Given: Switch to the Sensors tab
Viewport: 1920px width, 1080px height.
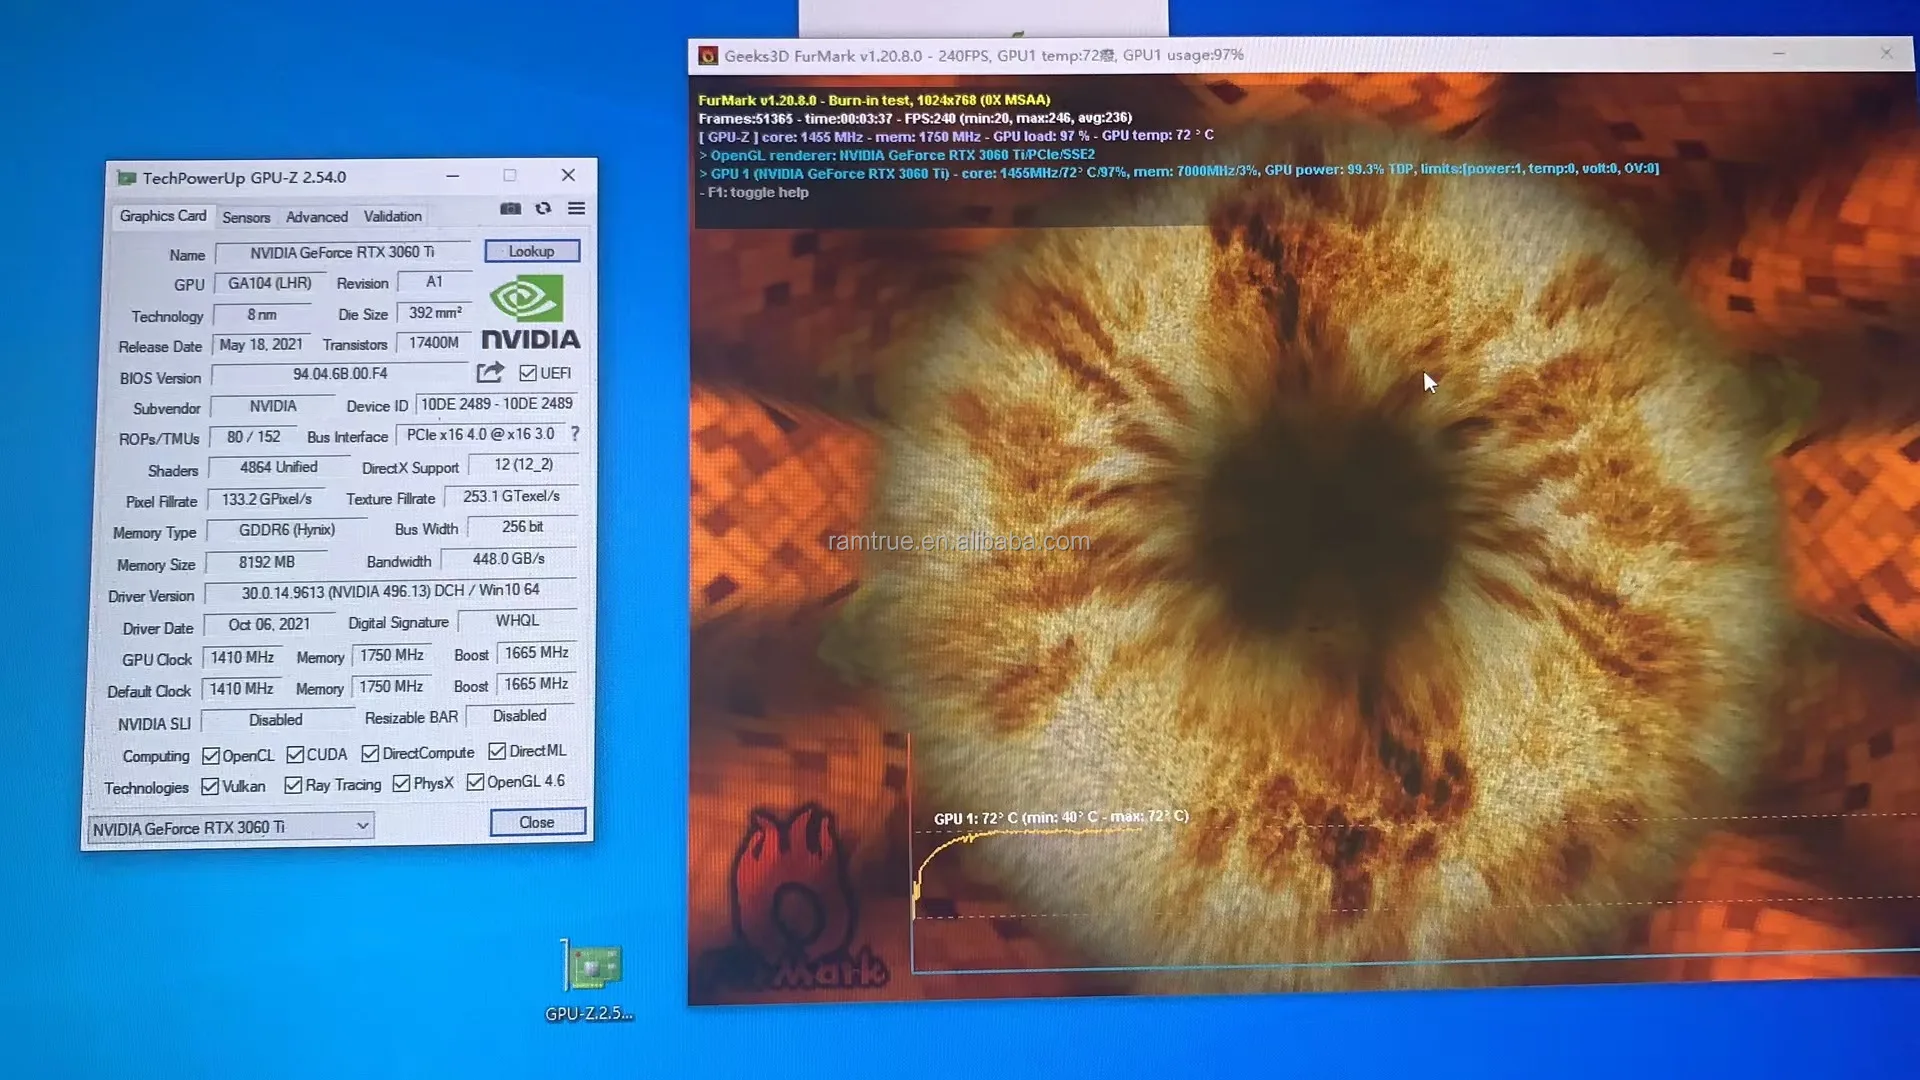Looking at the screenshot, I should pyautogui.click(x=246, y=217).
